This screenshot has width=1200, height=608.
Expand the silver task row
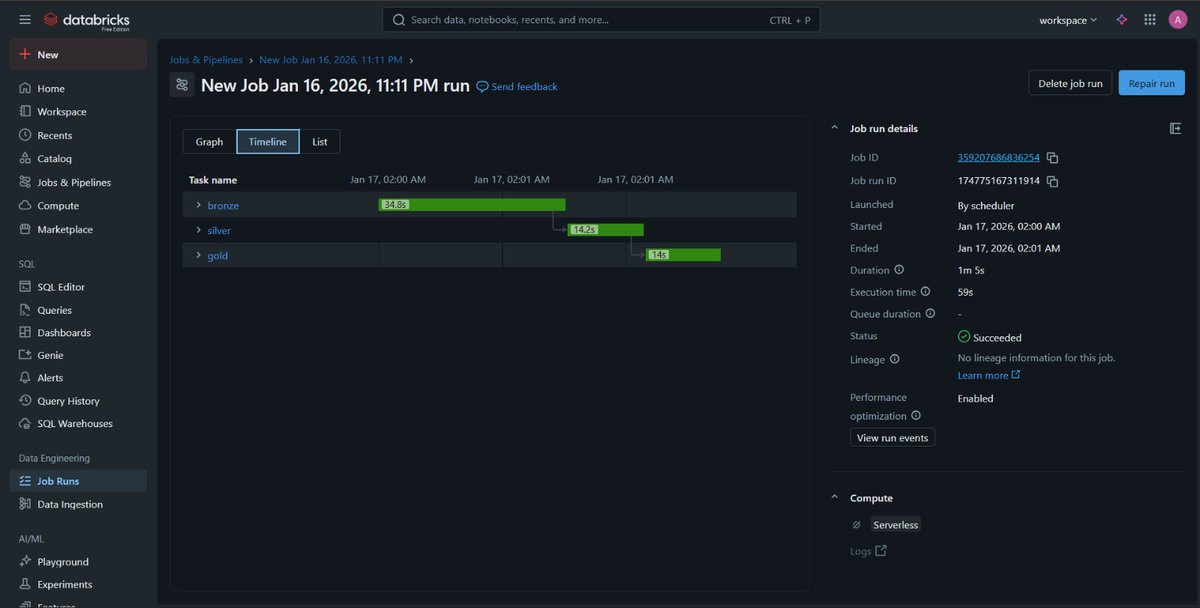[x=198, y=230]
